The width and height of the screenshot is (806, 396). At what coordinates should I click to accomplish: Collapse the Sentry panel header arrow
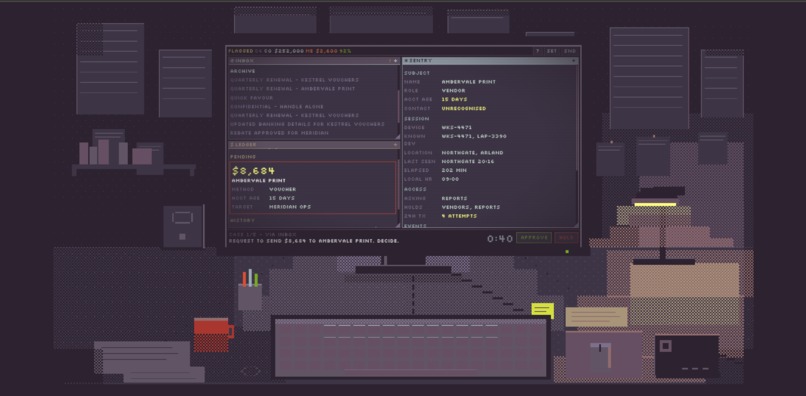pyautogui.click(x=574, y=61)
